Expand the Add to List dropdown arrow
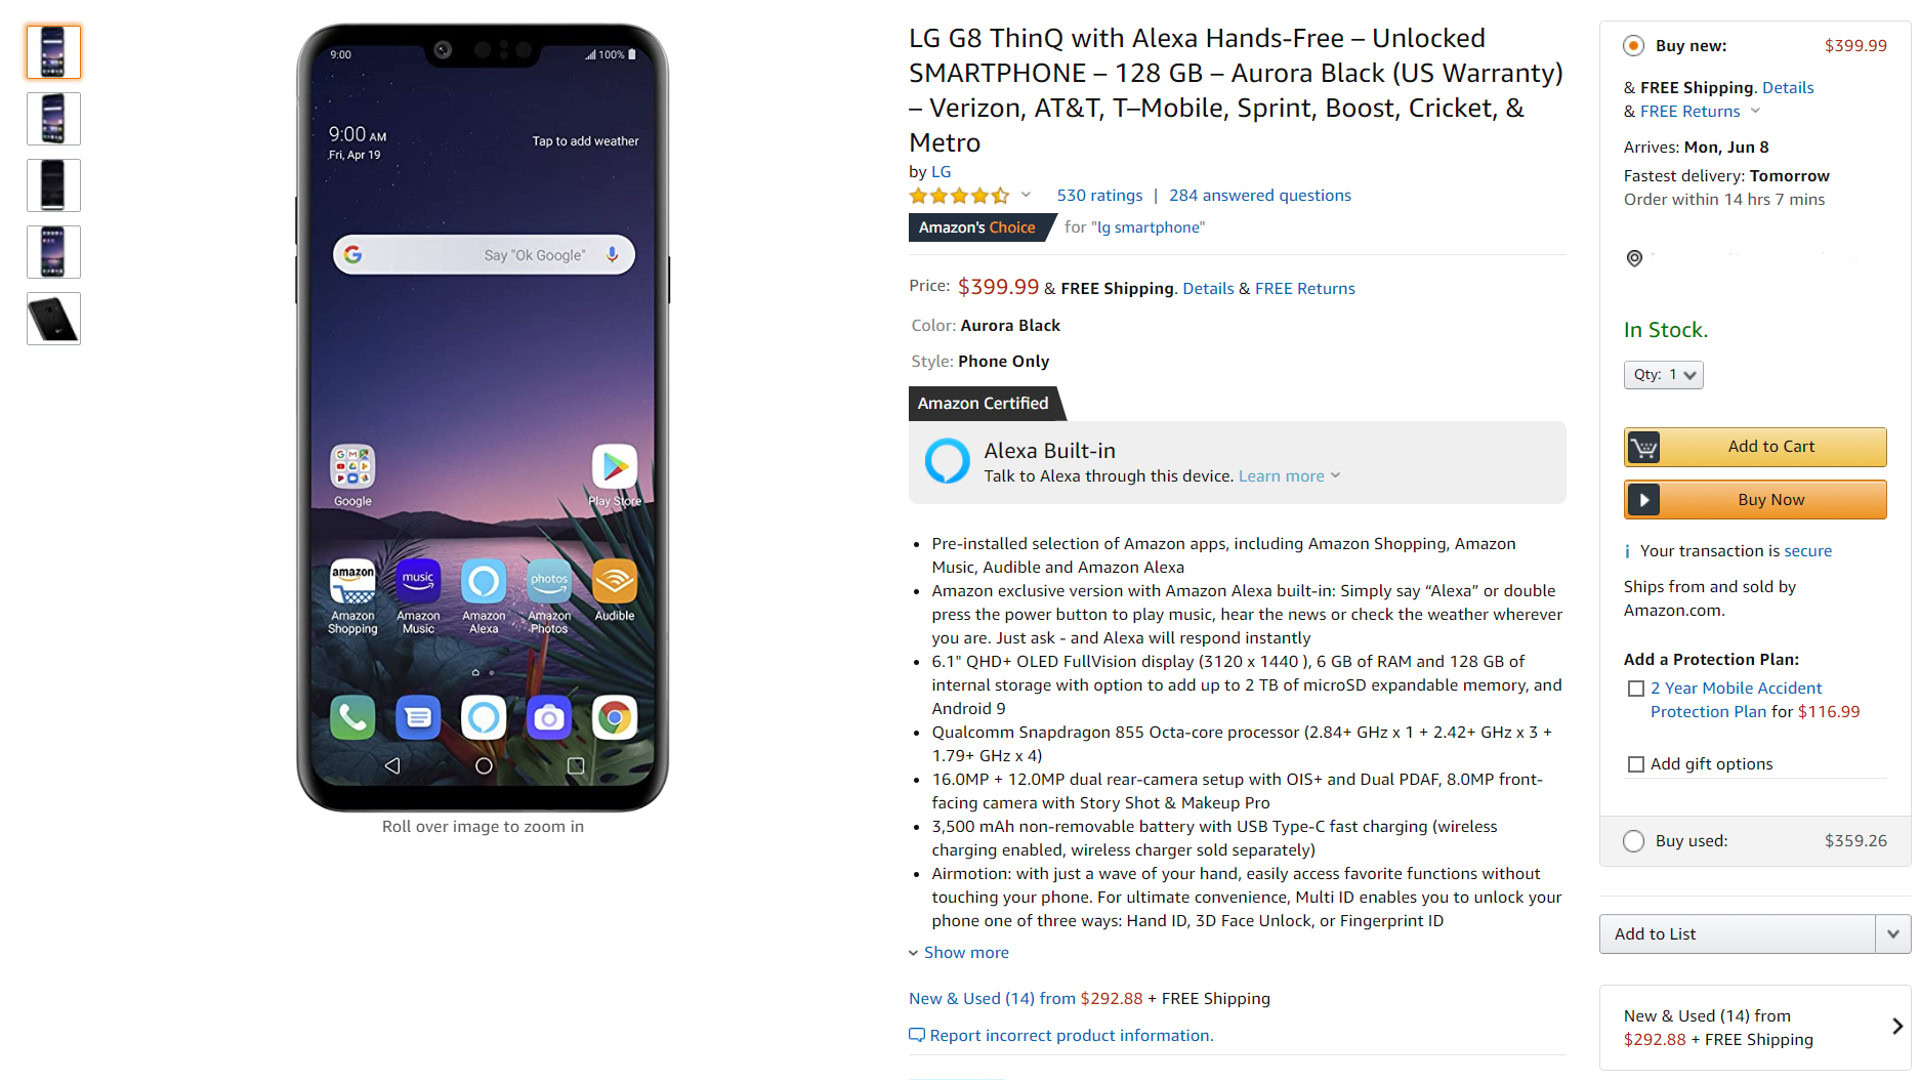Viewport: 1920px width, 1080px height. point(1893,934)
